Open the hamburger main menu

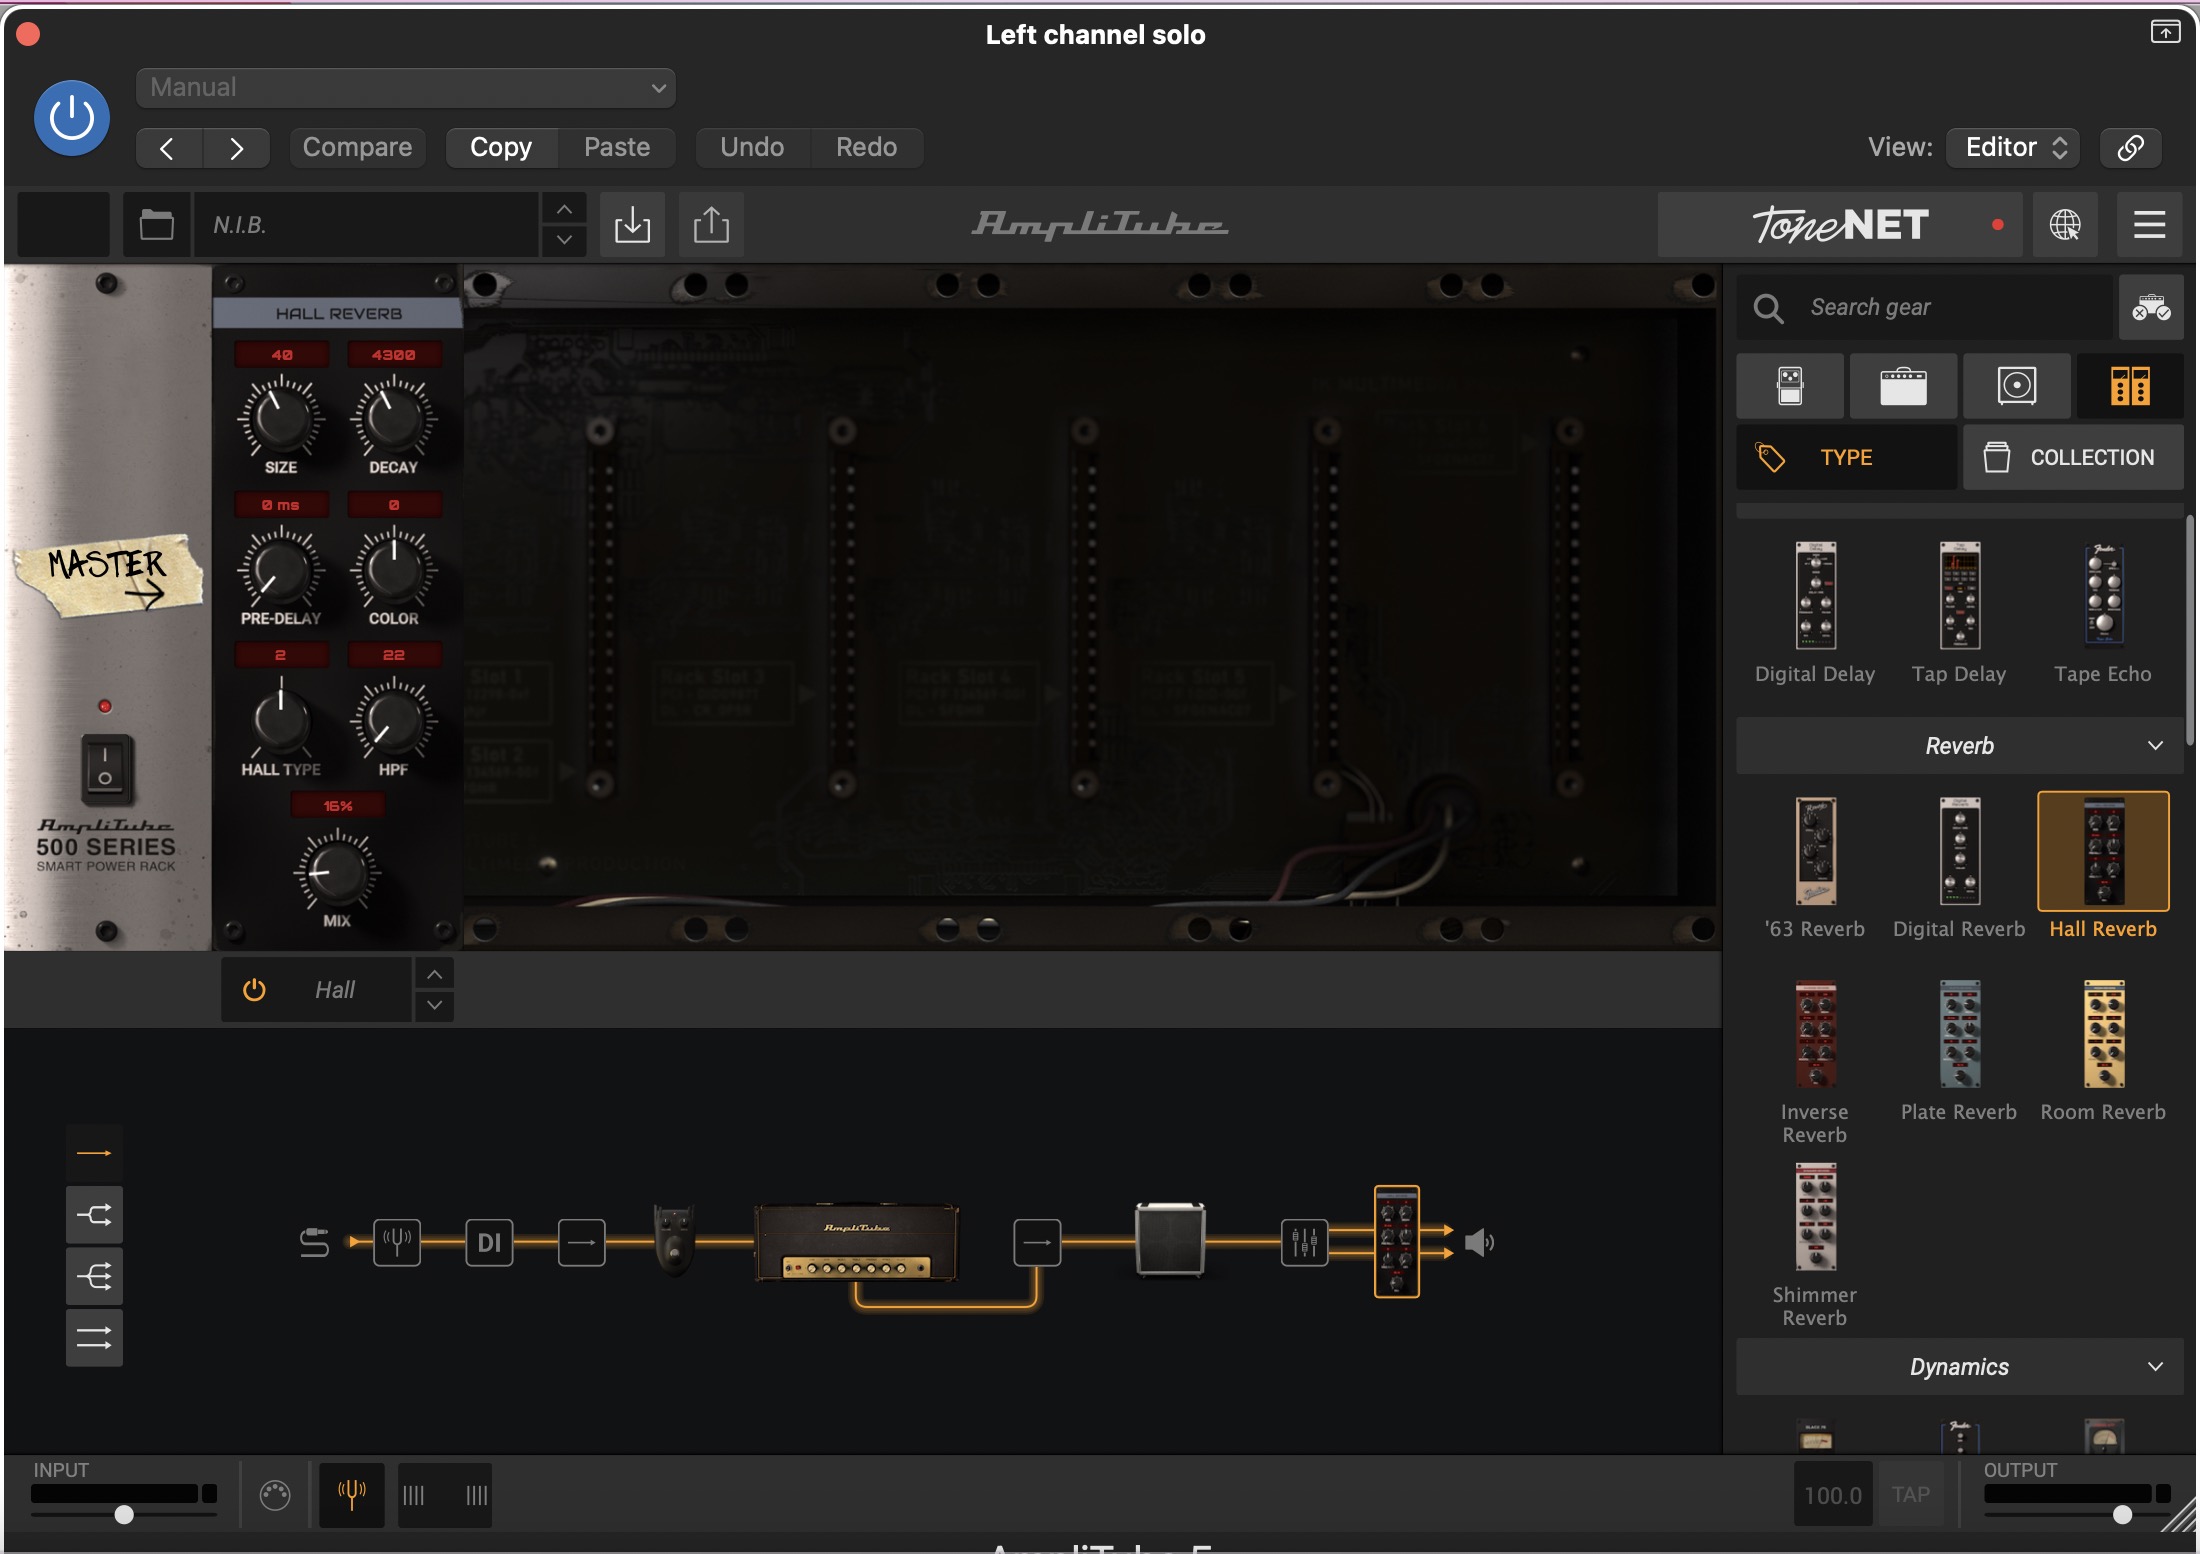click(x=2149, y=225)
